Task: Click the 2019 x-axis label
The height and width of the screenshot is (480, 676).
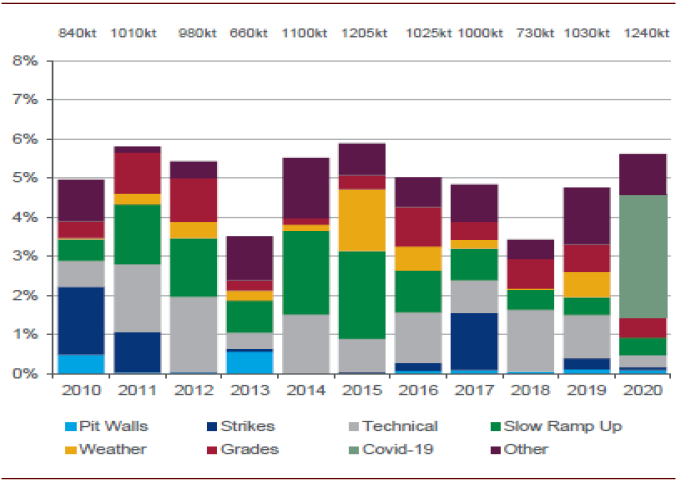Action: click(587, 390)
